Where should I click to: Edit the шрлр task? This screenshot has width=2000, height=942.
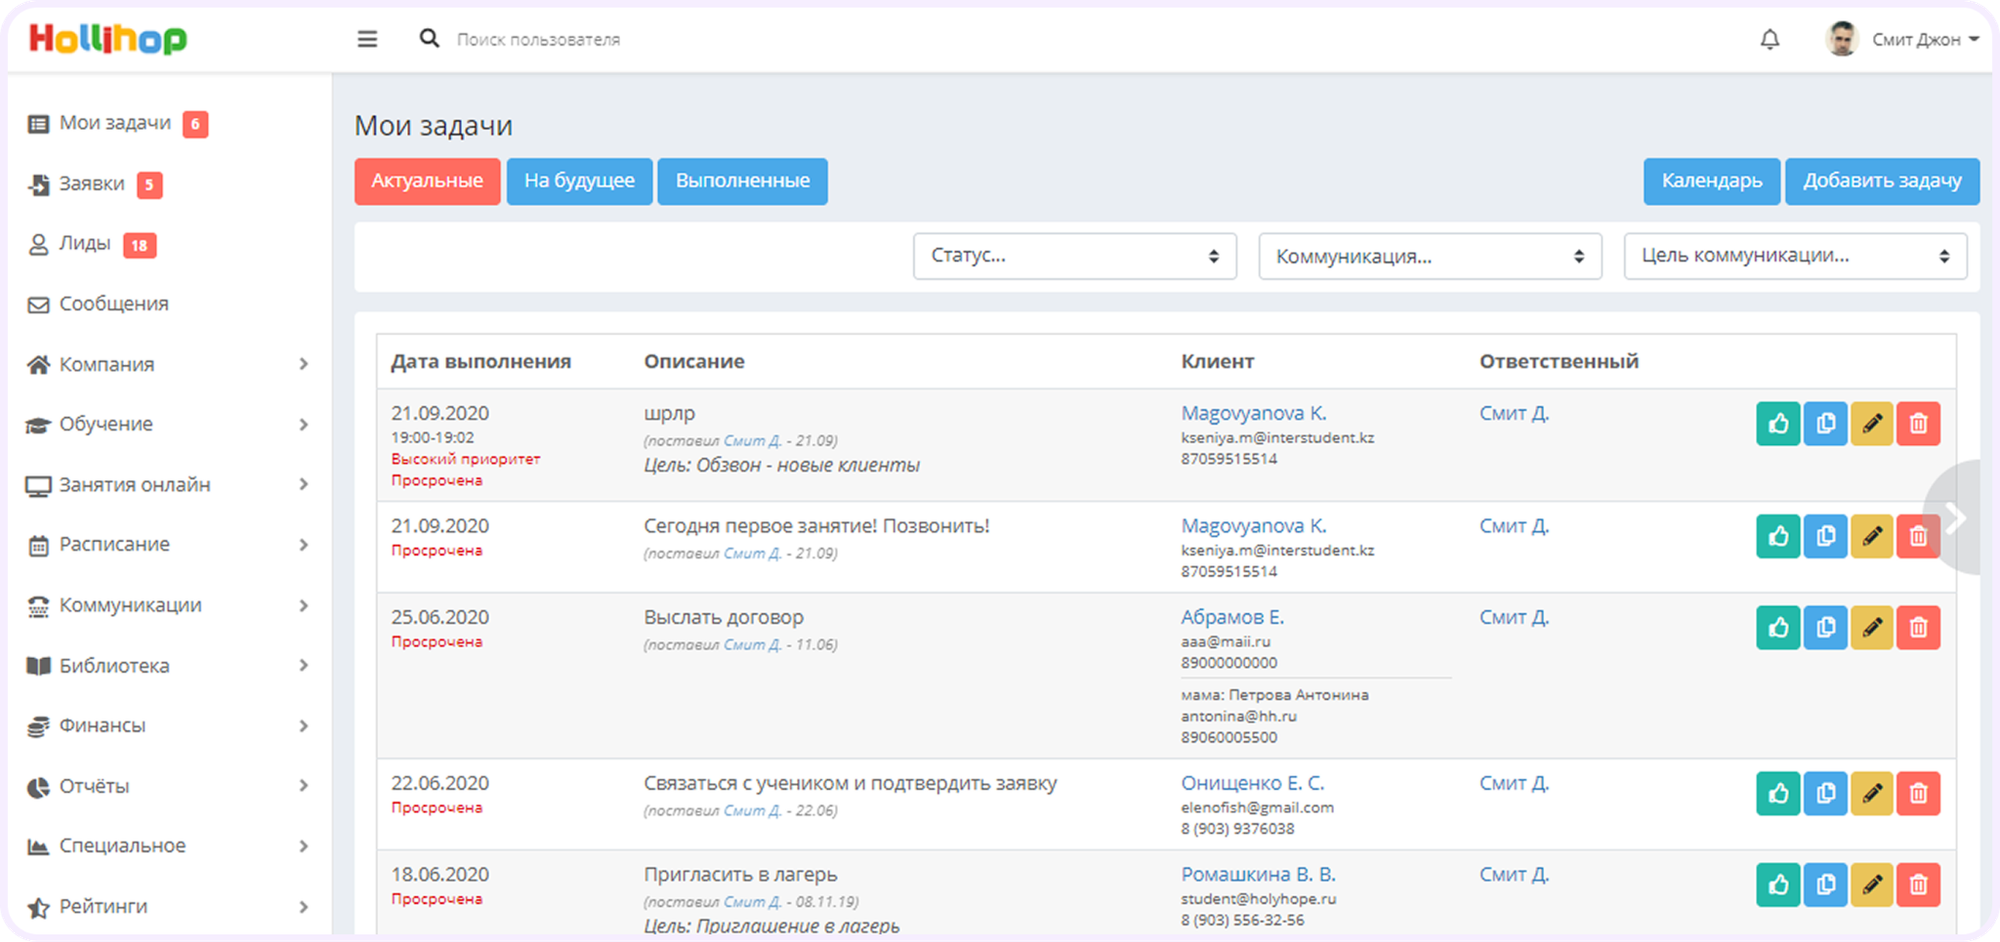pos(1872,424)
